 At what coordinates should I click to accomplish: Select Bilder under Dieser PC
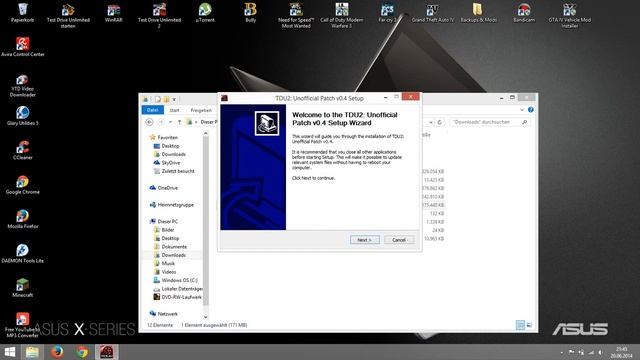(x=164, y=230)
